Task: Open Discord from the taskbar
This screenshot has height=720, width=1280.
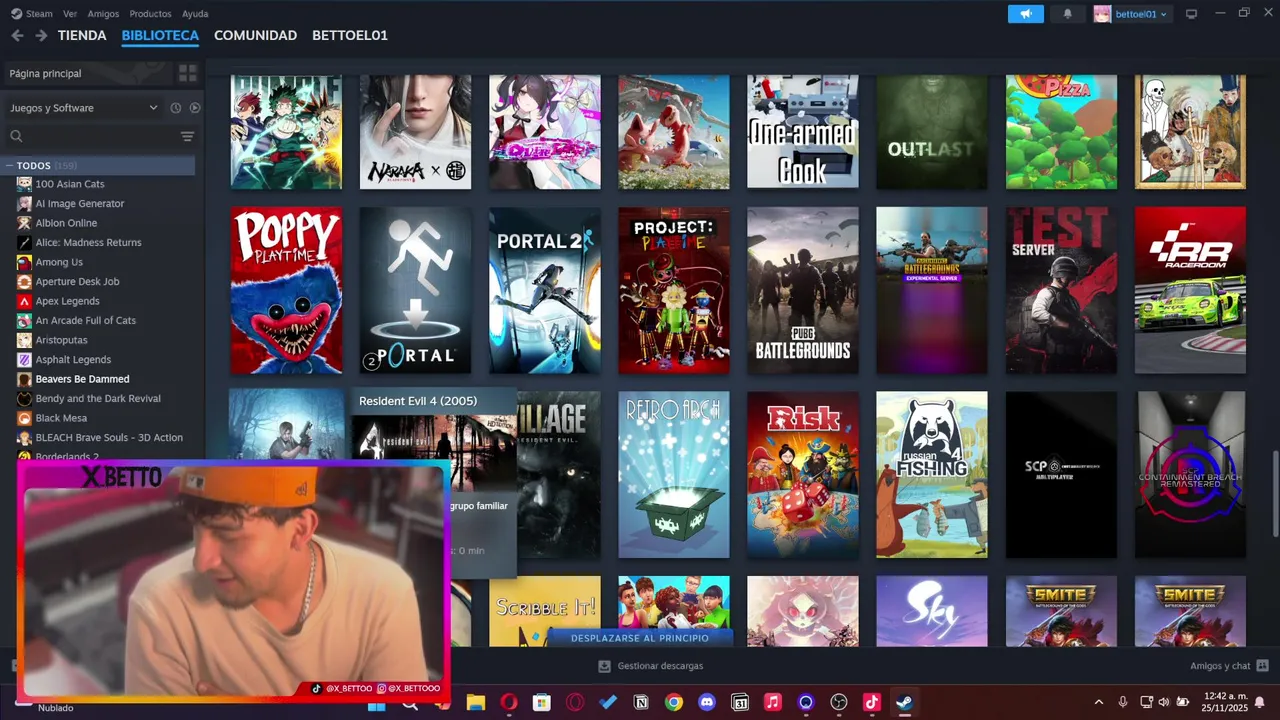Action: (707, 703)
